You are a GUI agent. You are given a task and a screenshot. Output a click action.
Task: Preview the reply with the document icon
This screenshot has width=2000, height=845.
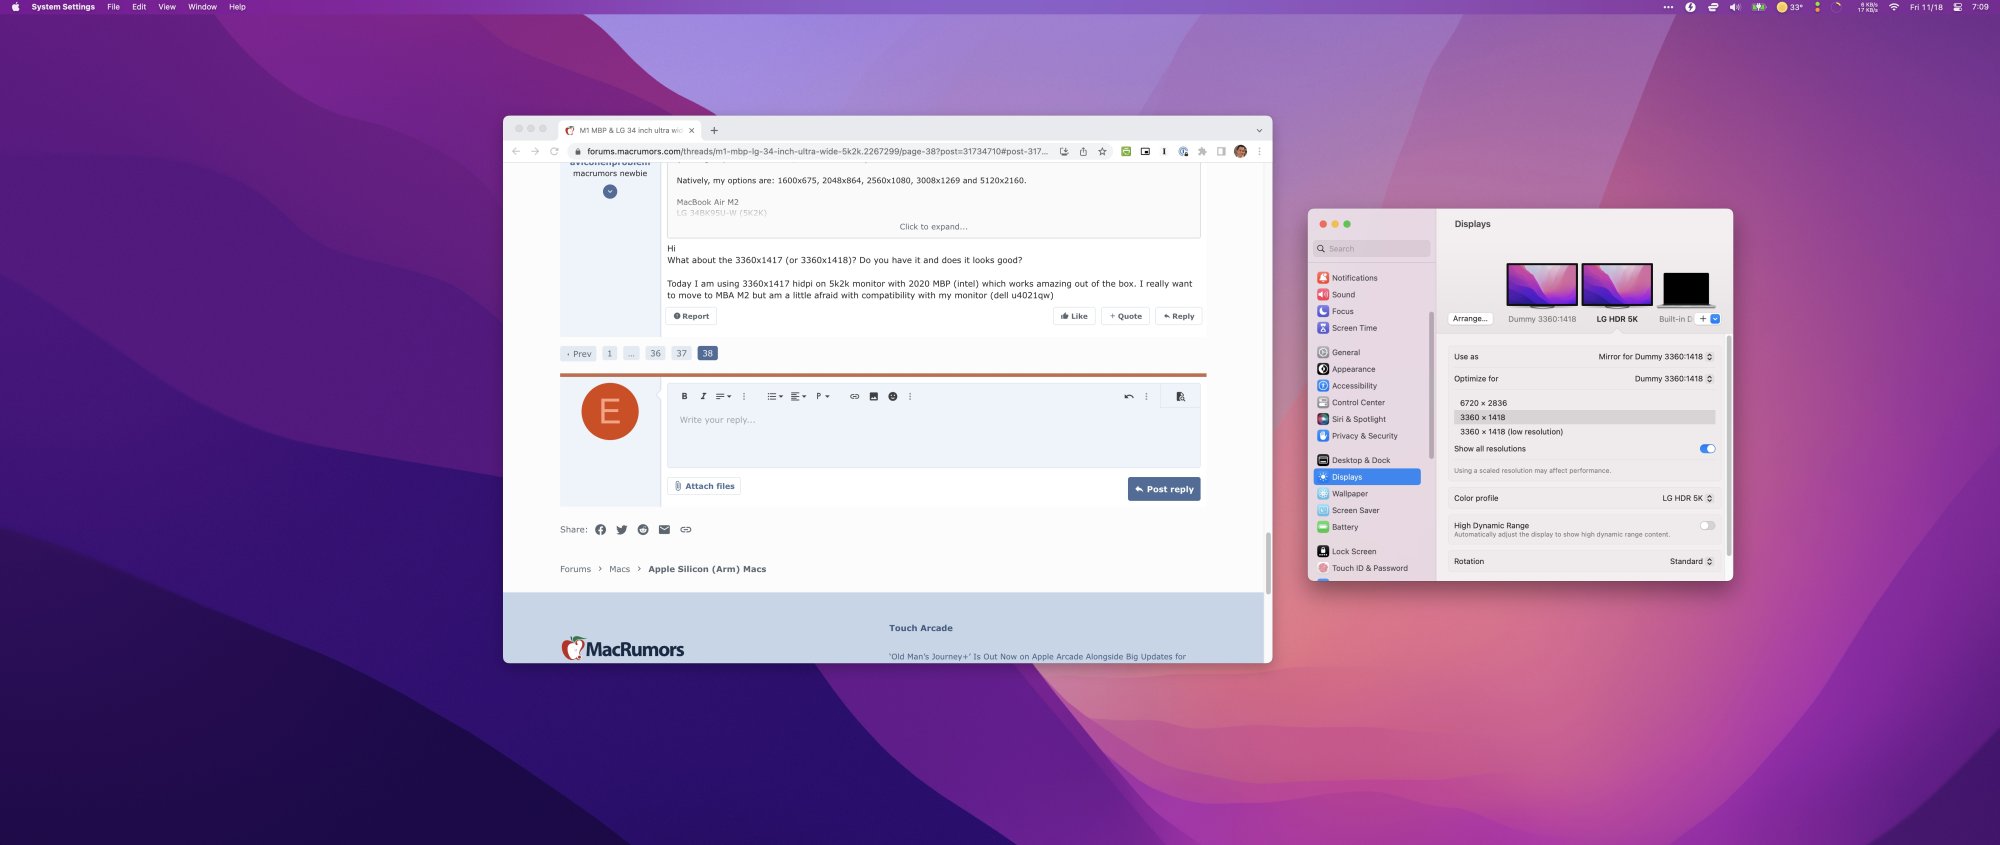tap(1180, 396)
